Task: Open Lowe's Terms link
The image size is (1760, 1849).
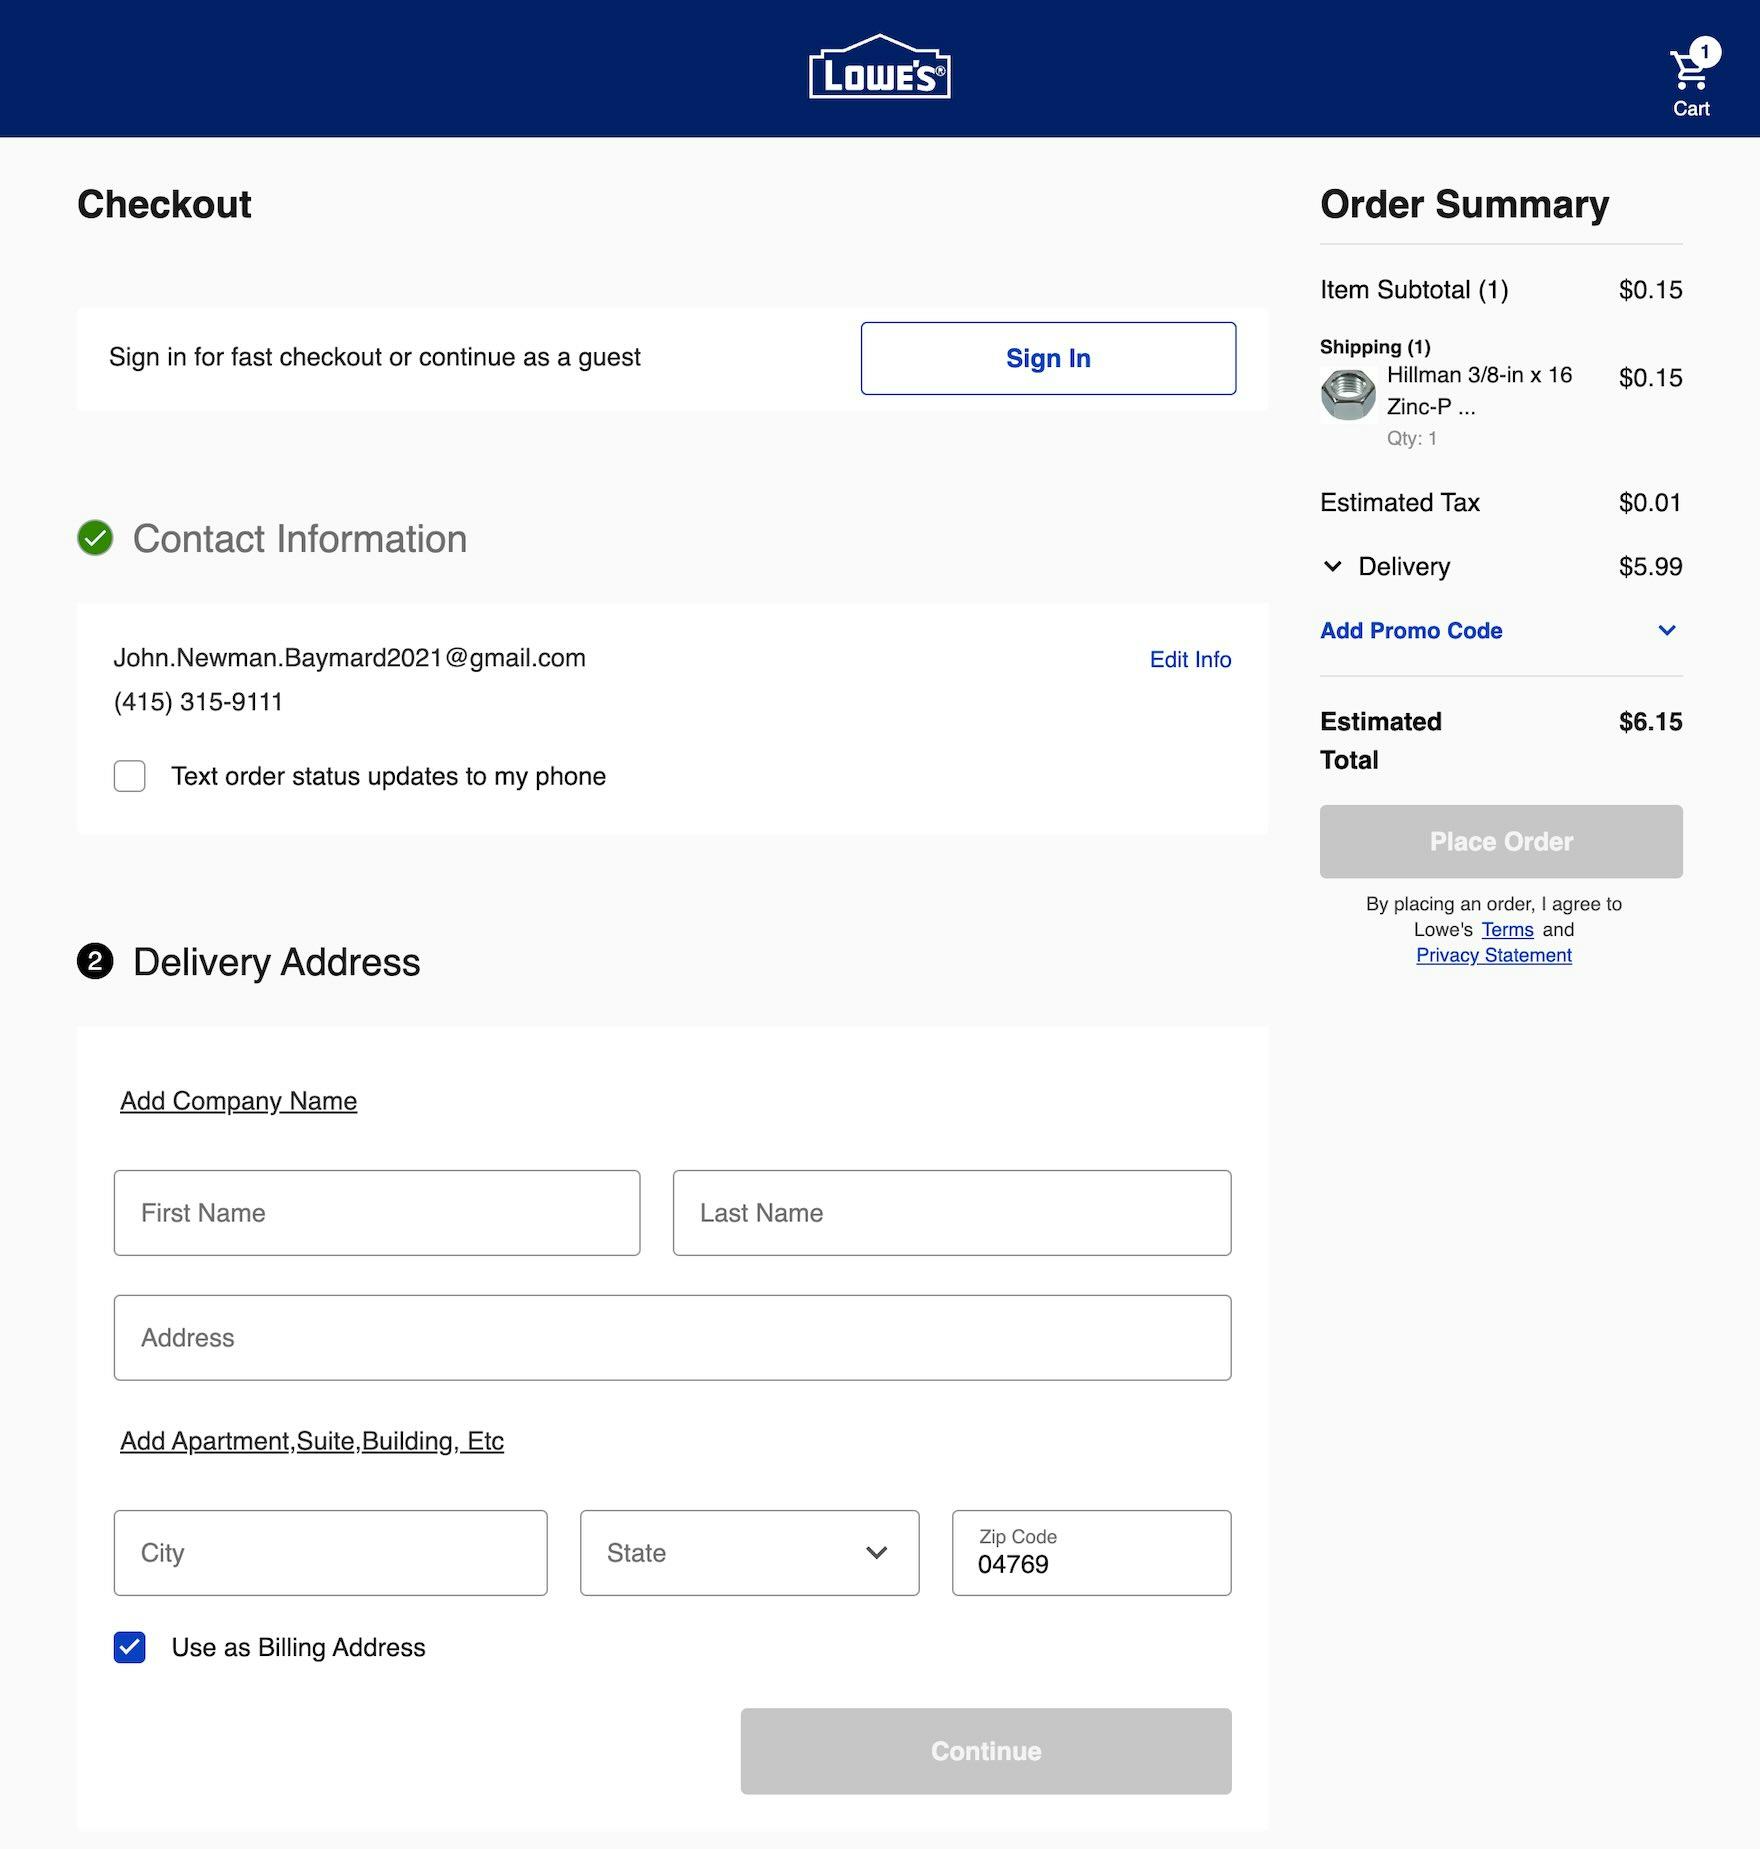Action: point(1507,930)
